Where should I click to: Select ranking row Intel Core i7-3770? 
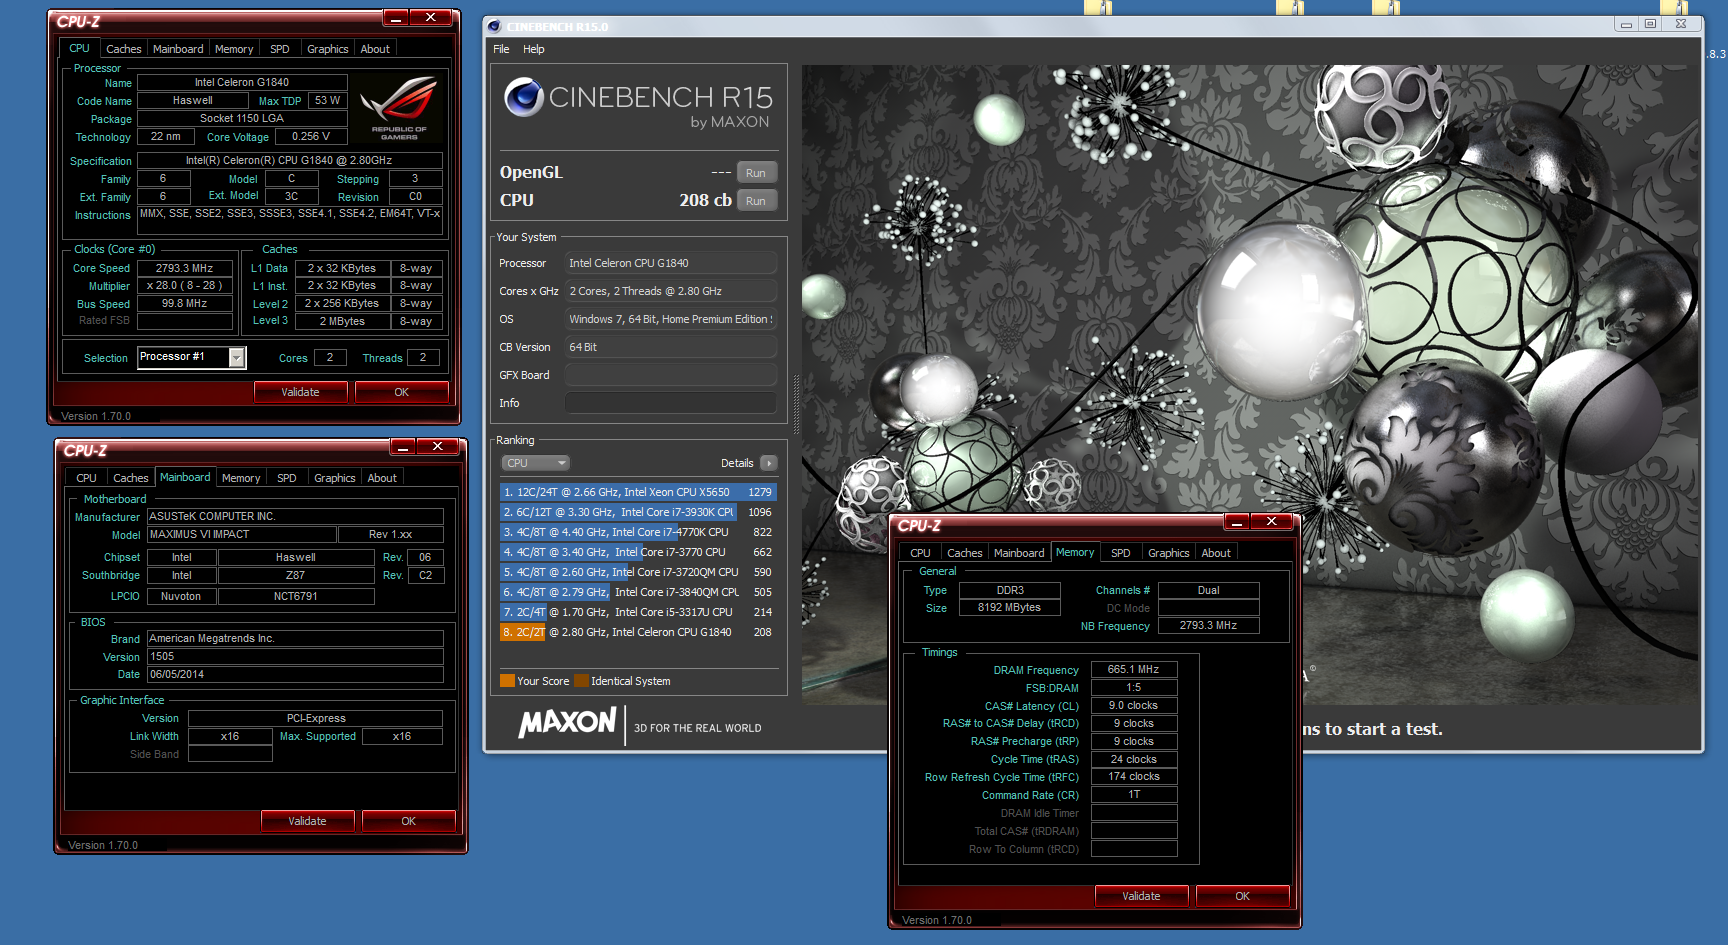click(x=638, y=552)
